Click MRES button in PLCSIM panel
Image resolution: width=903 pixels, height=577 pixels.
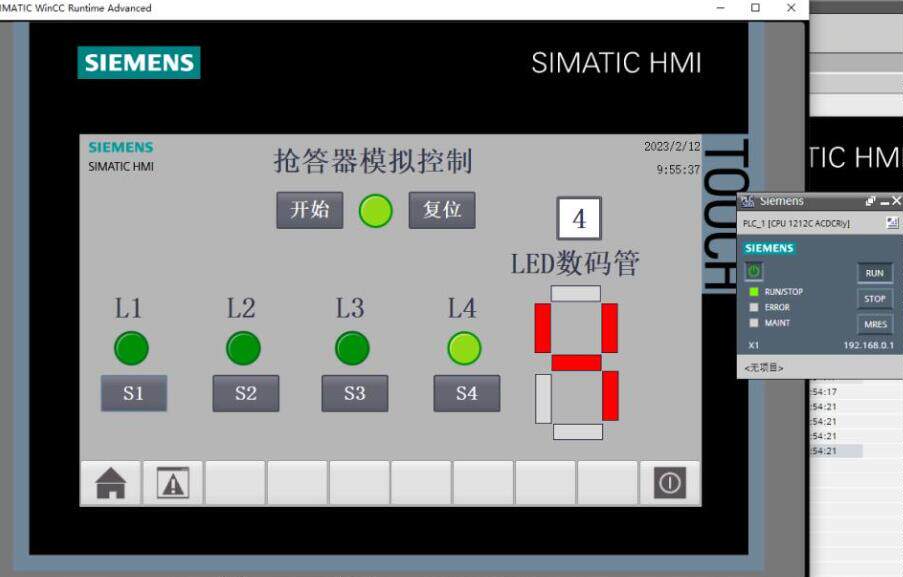click(875, 324)
